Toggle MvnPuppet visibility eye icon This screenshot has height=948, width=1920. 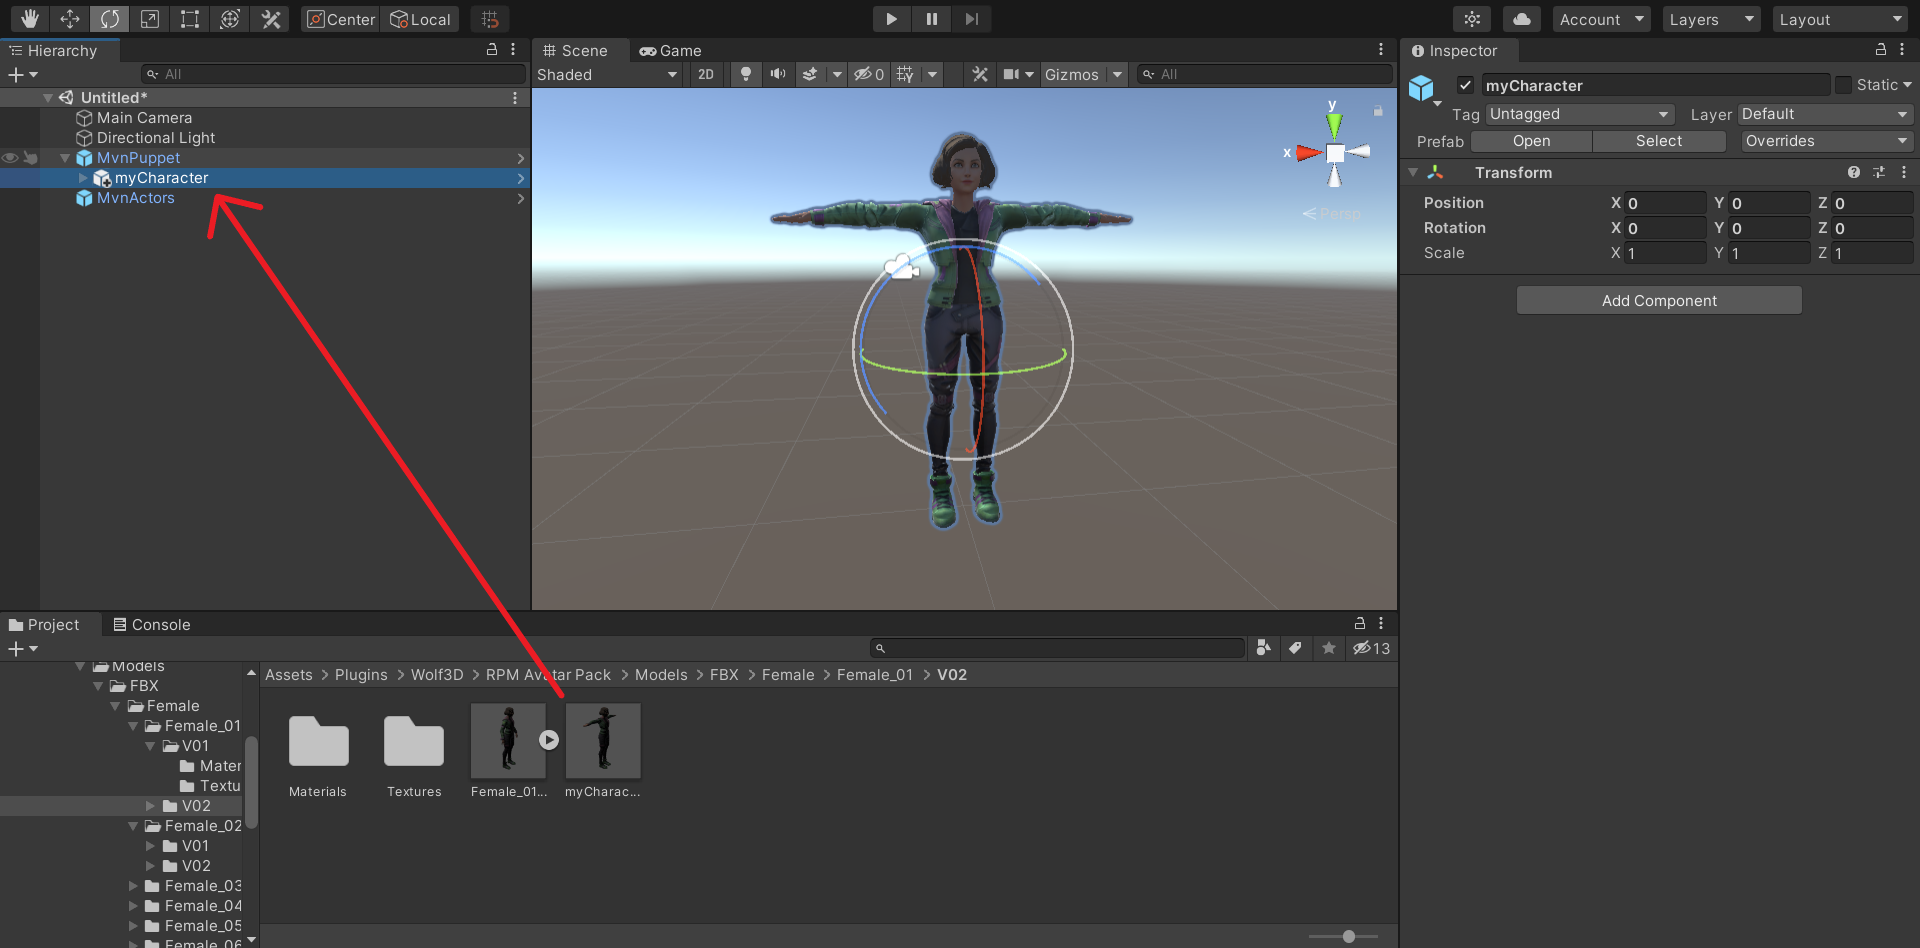pyautogui.click(x=10, y=158)
